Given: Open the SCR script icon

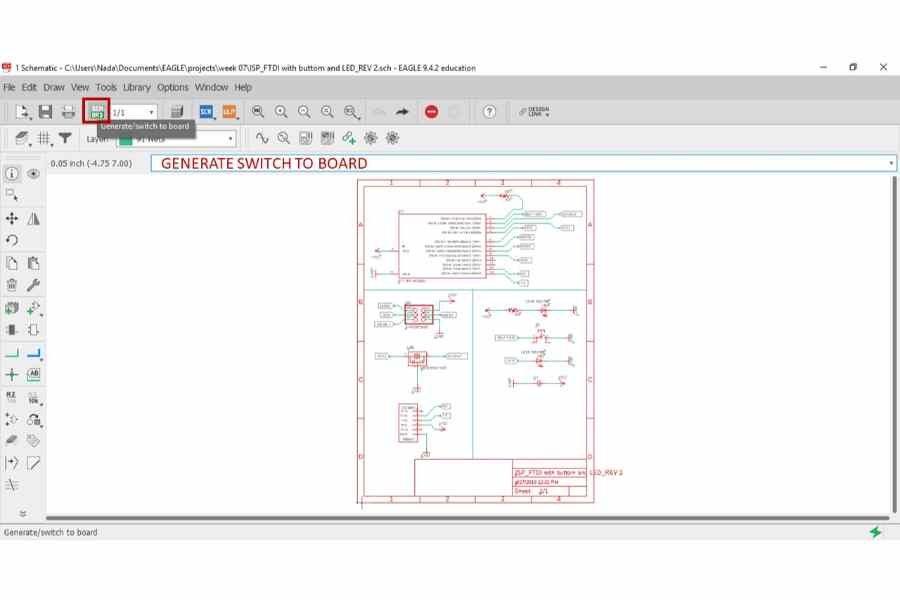Looking at the screenshot, I should coord(206,111).
